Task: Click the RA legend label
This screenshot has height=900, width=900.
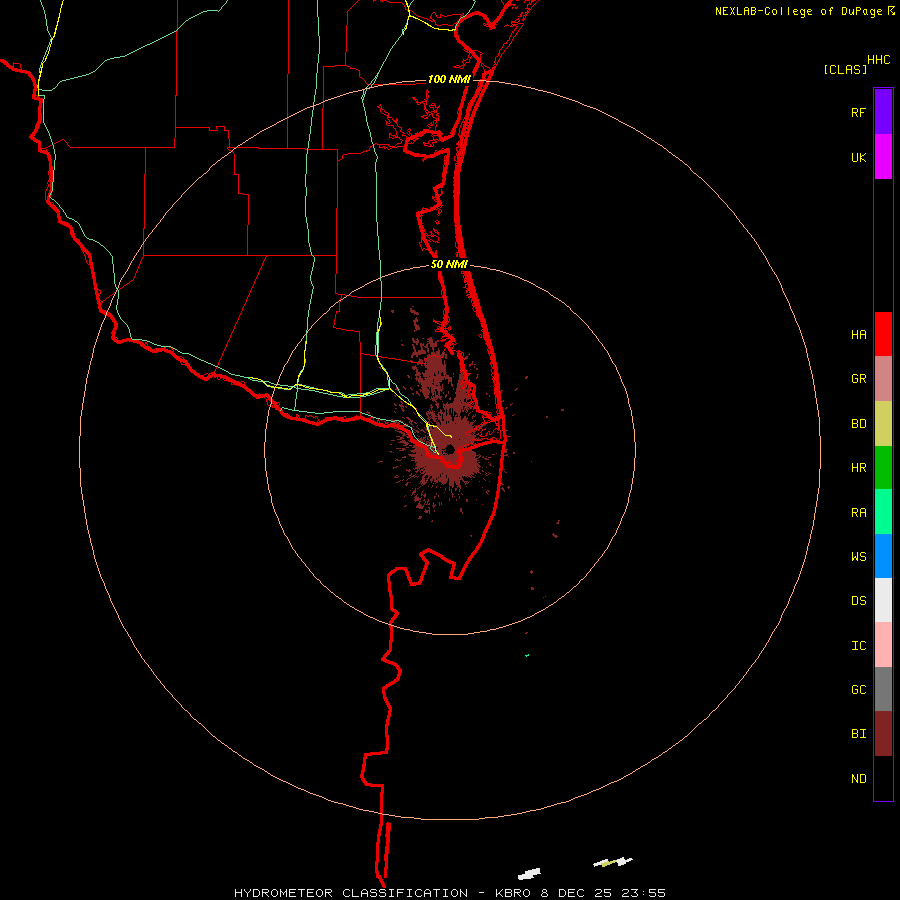Action: point(859,513)
